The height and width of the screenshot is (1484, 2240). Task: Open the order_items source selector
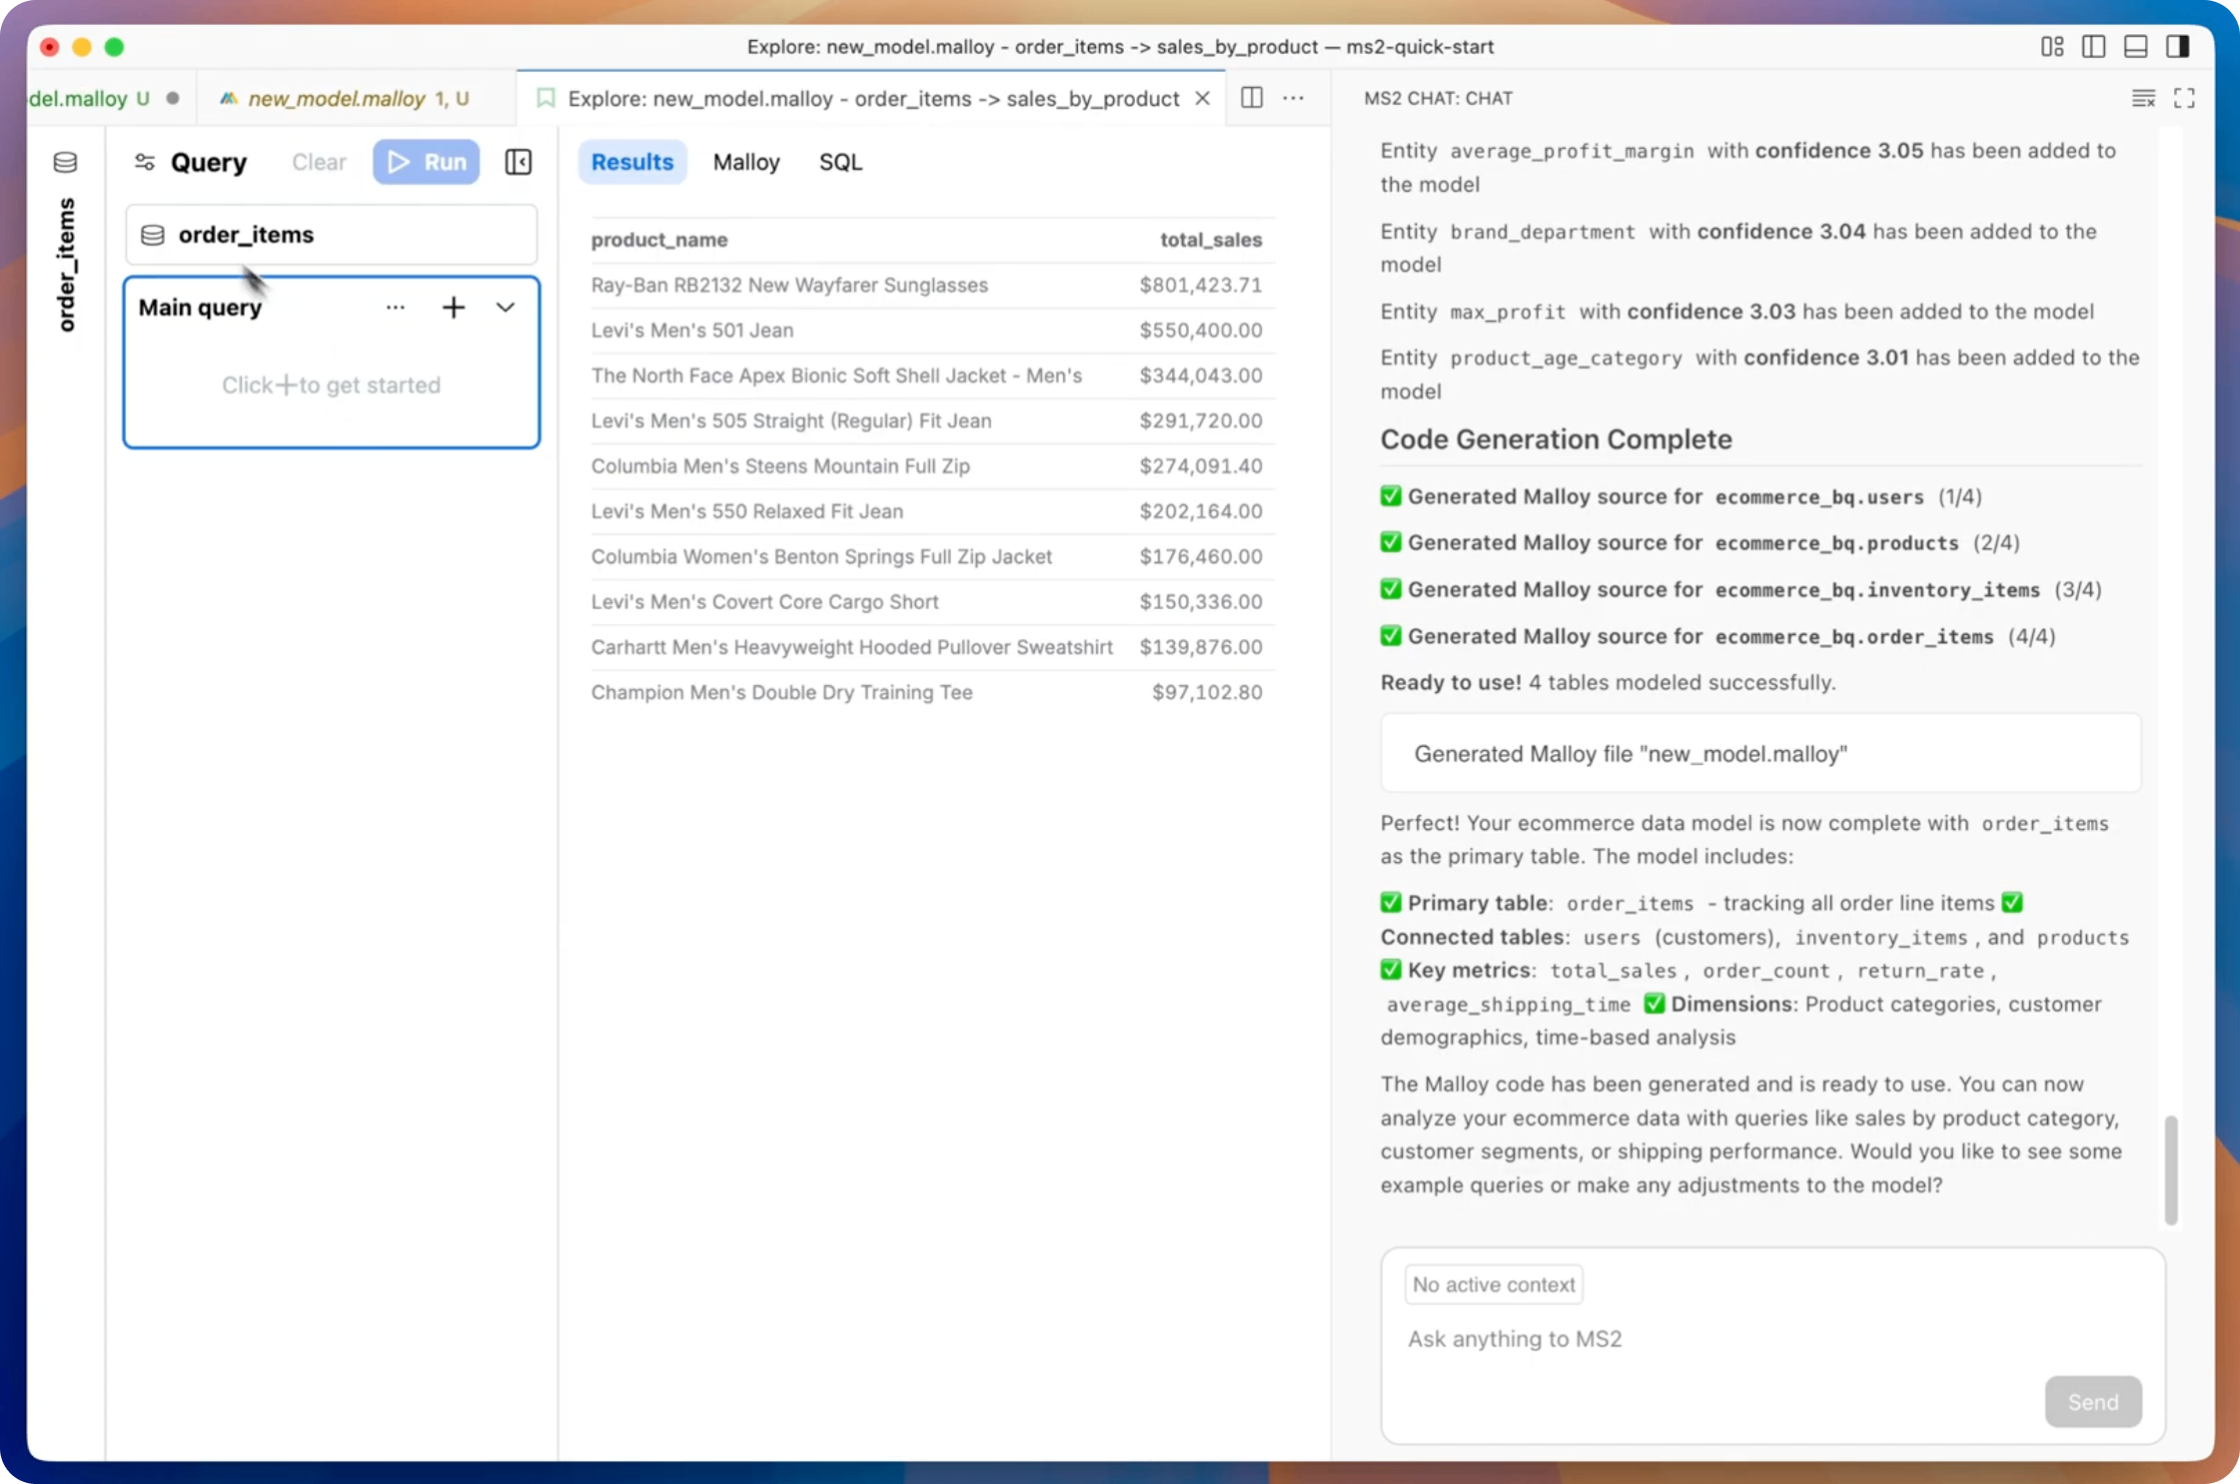pos(331,235)
